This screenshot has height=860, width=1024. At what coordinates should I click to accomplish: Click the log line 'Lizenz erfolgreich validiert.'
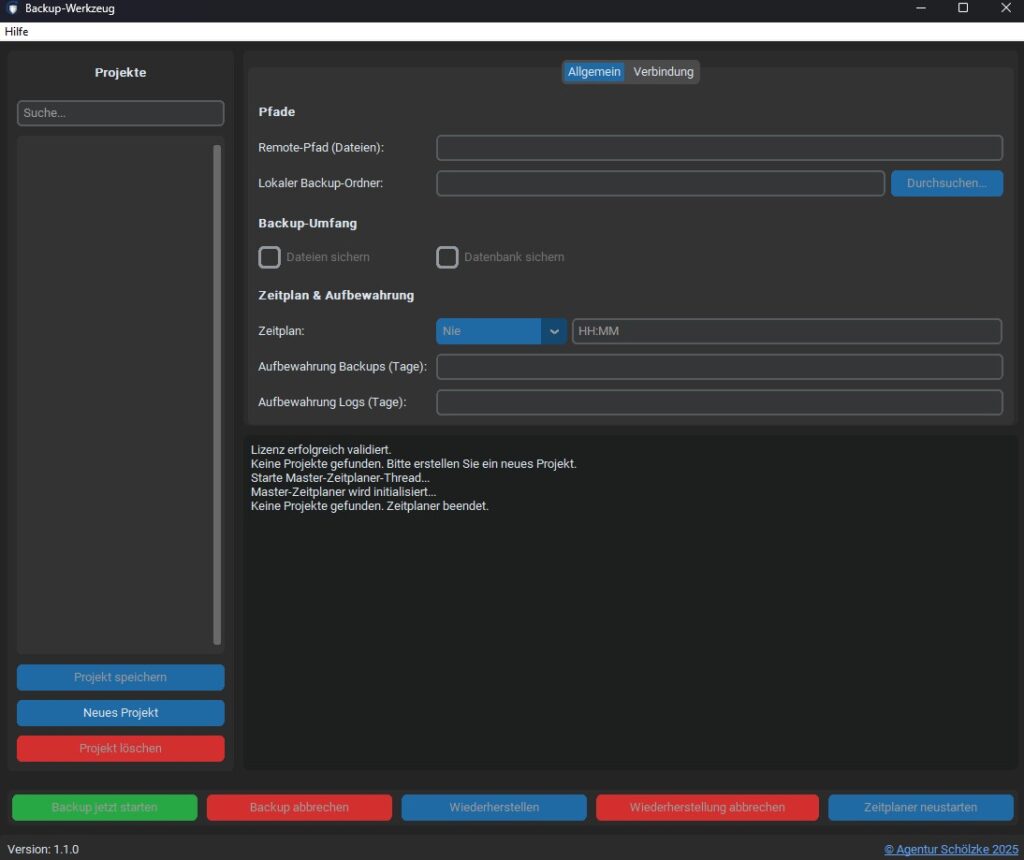tap(321, 450)
